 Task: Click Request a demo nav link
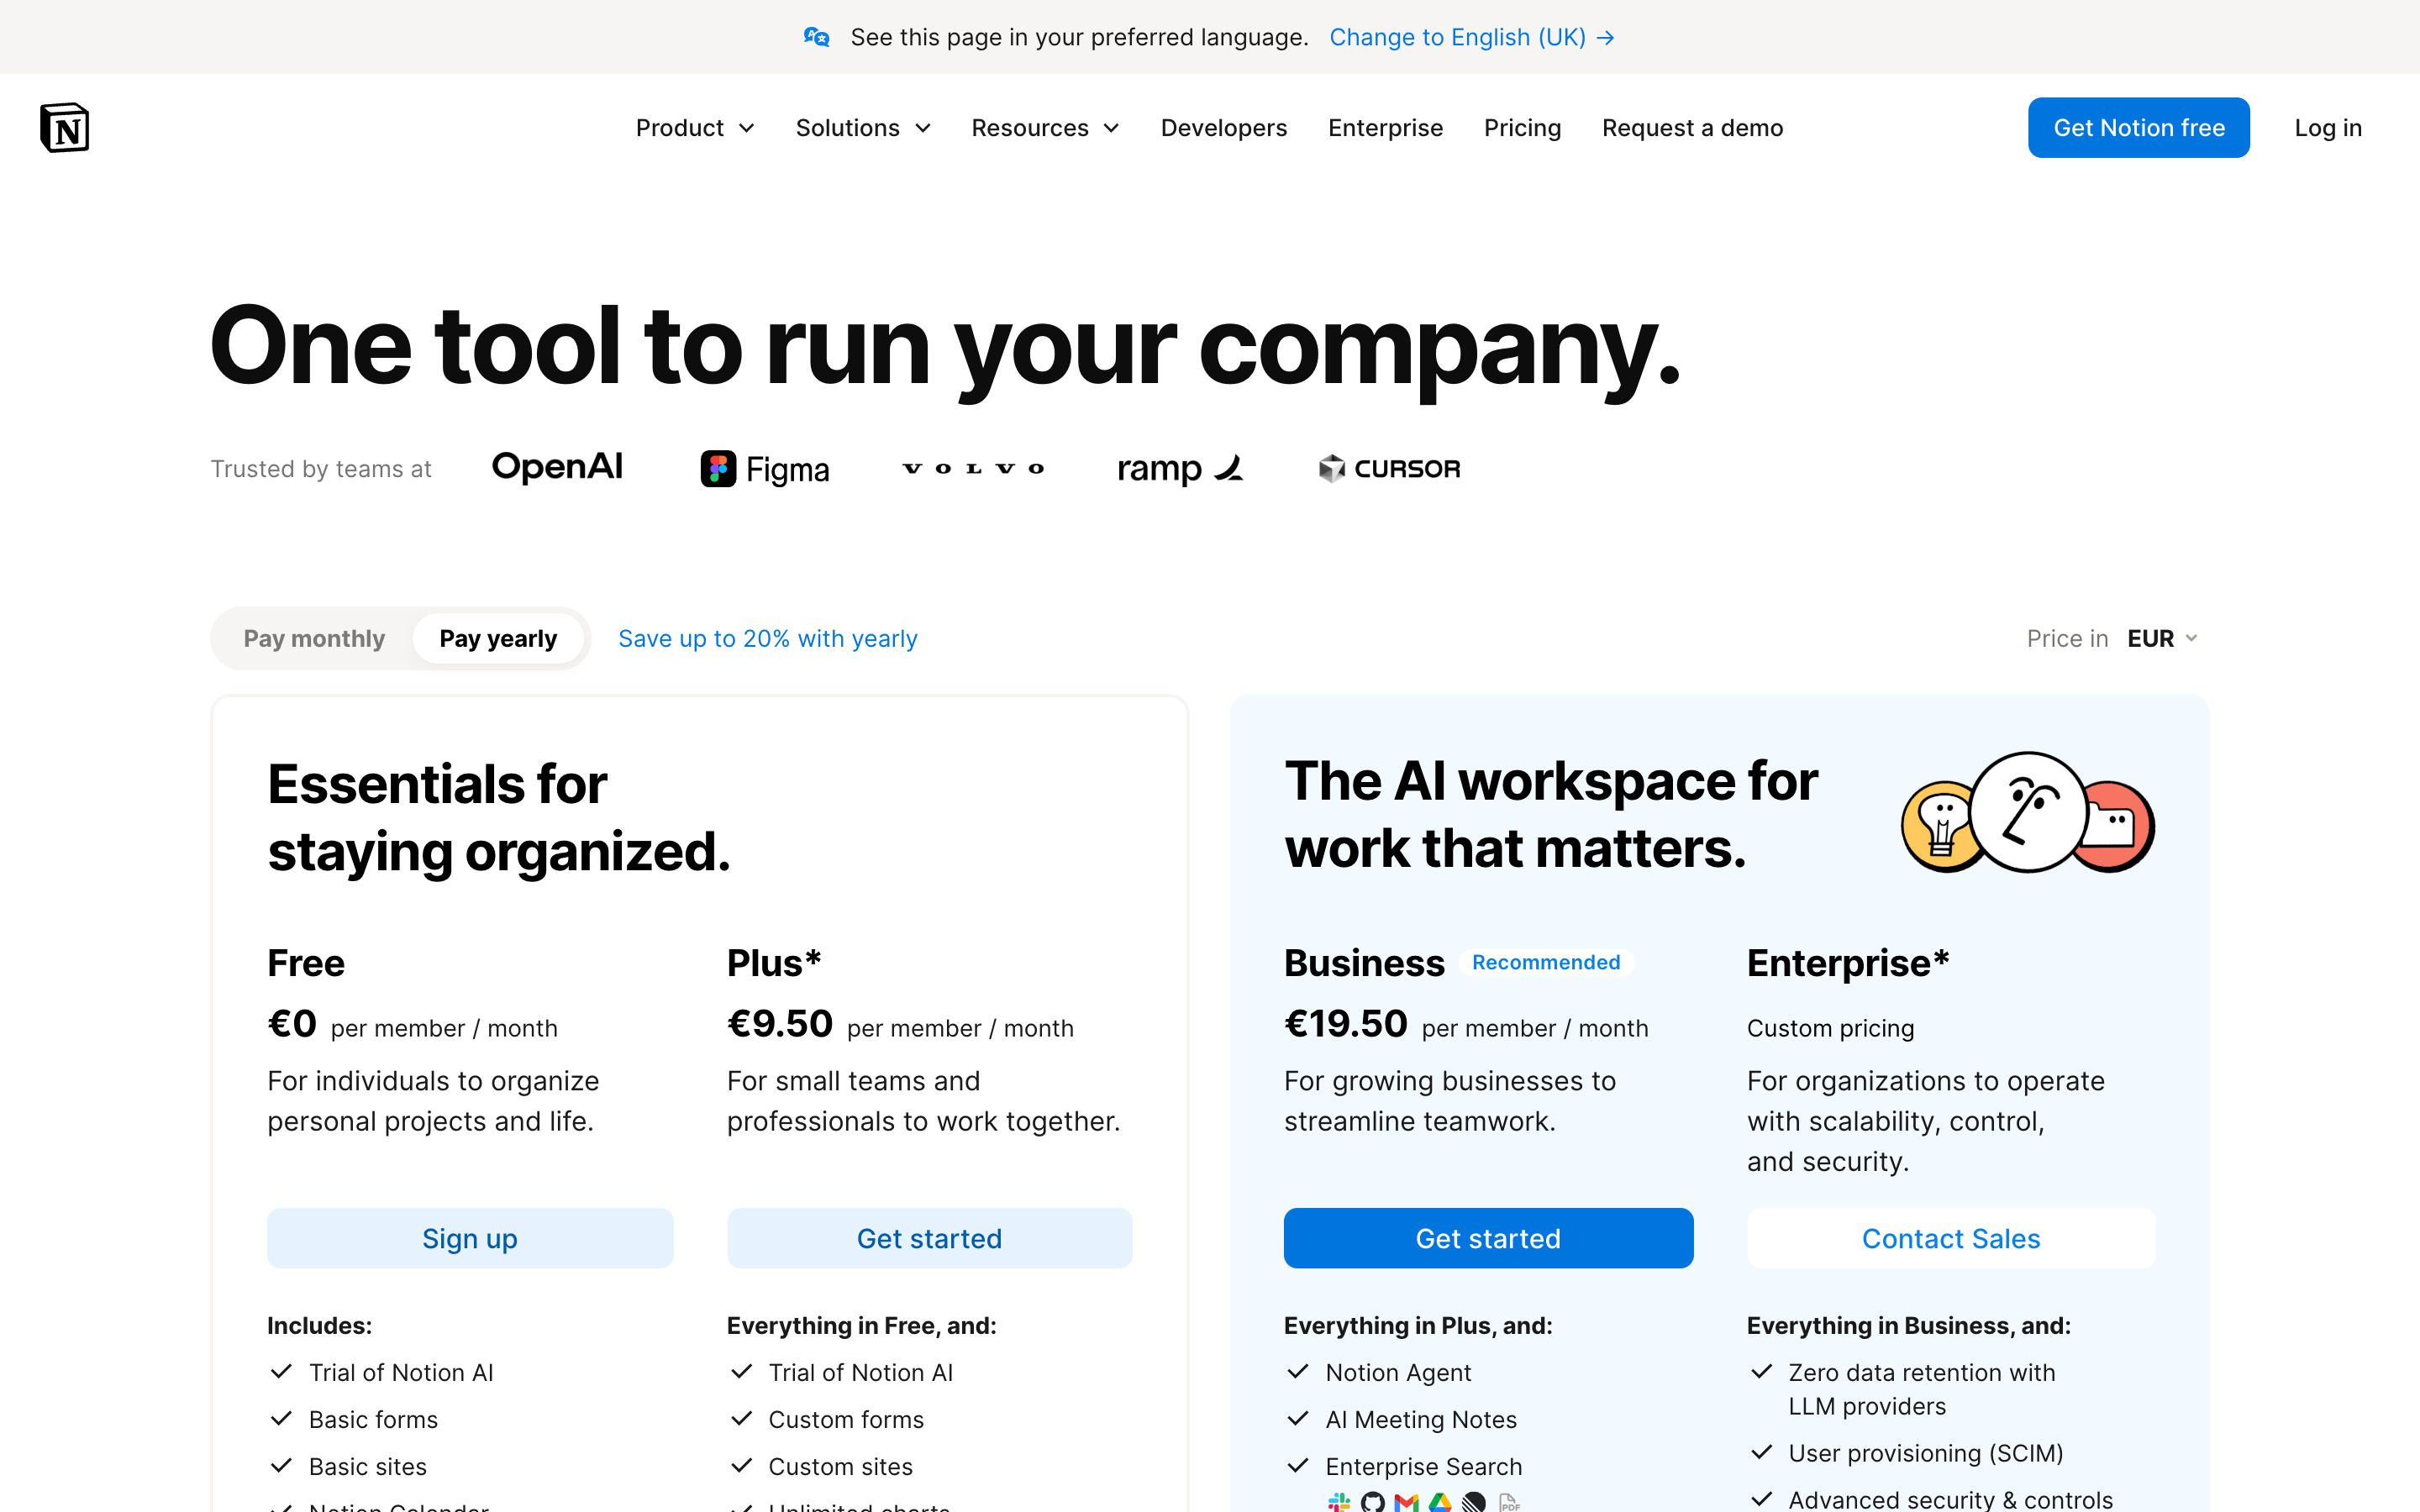pos(1692,128)
